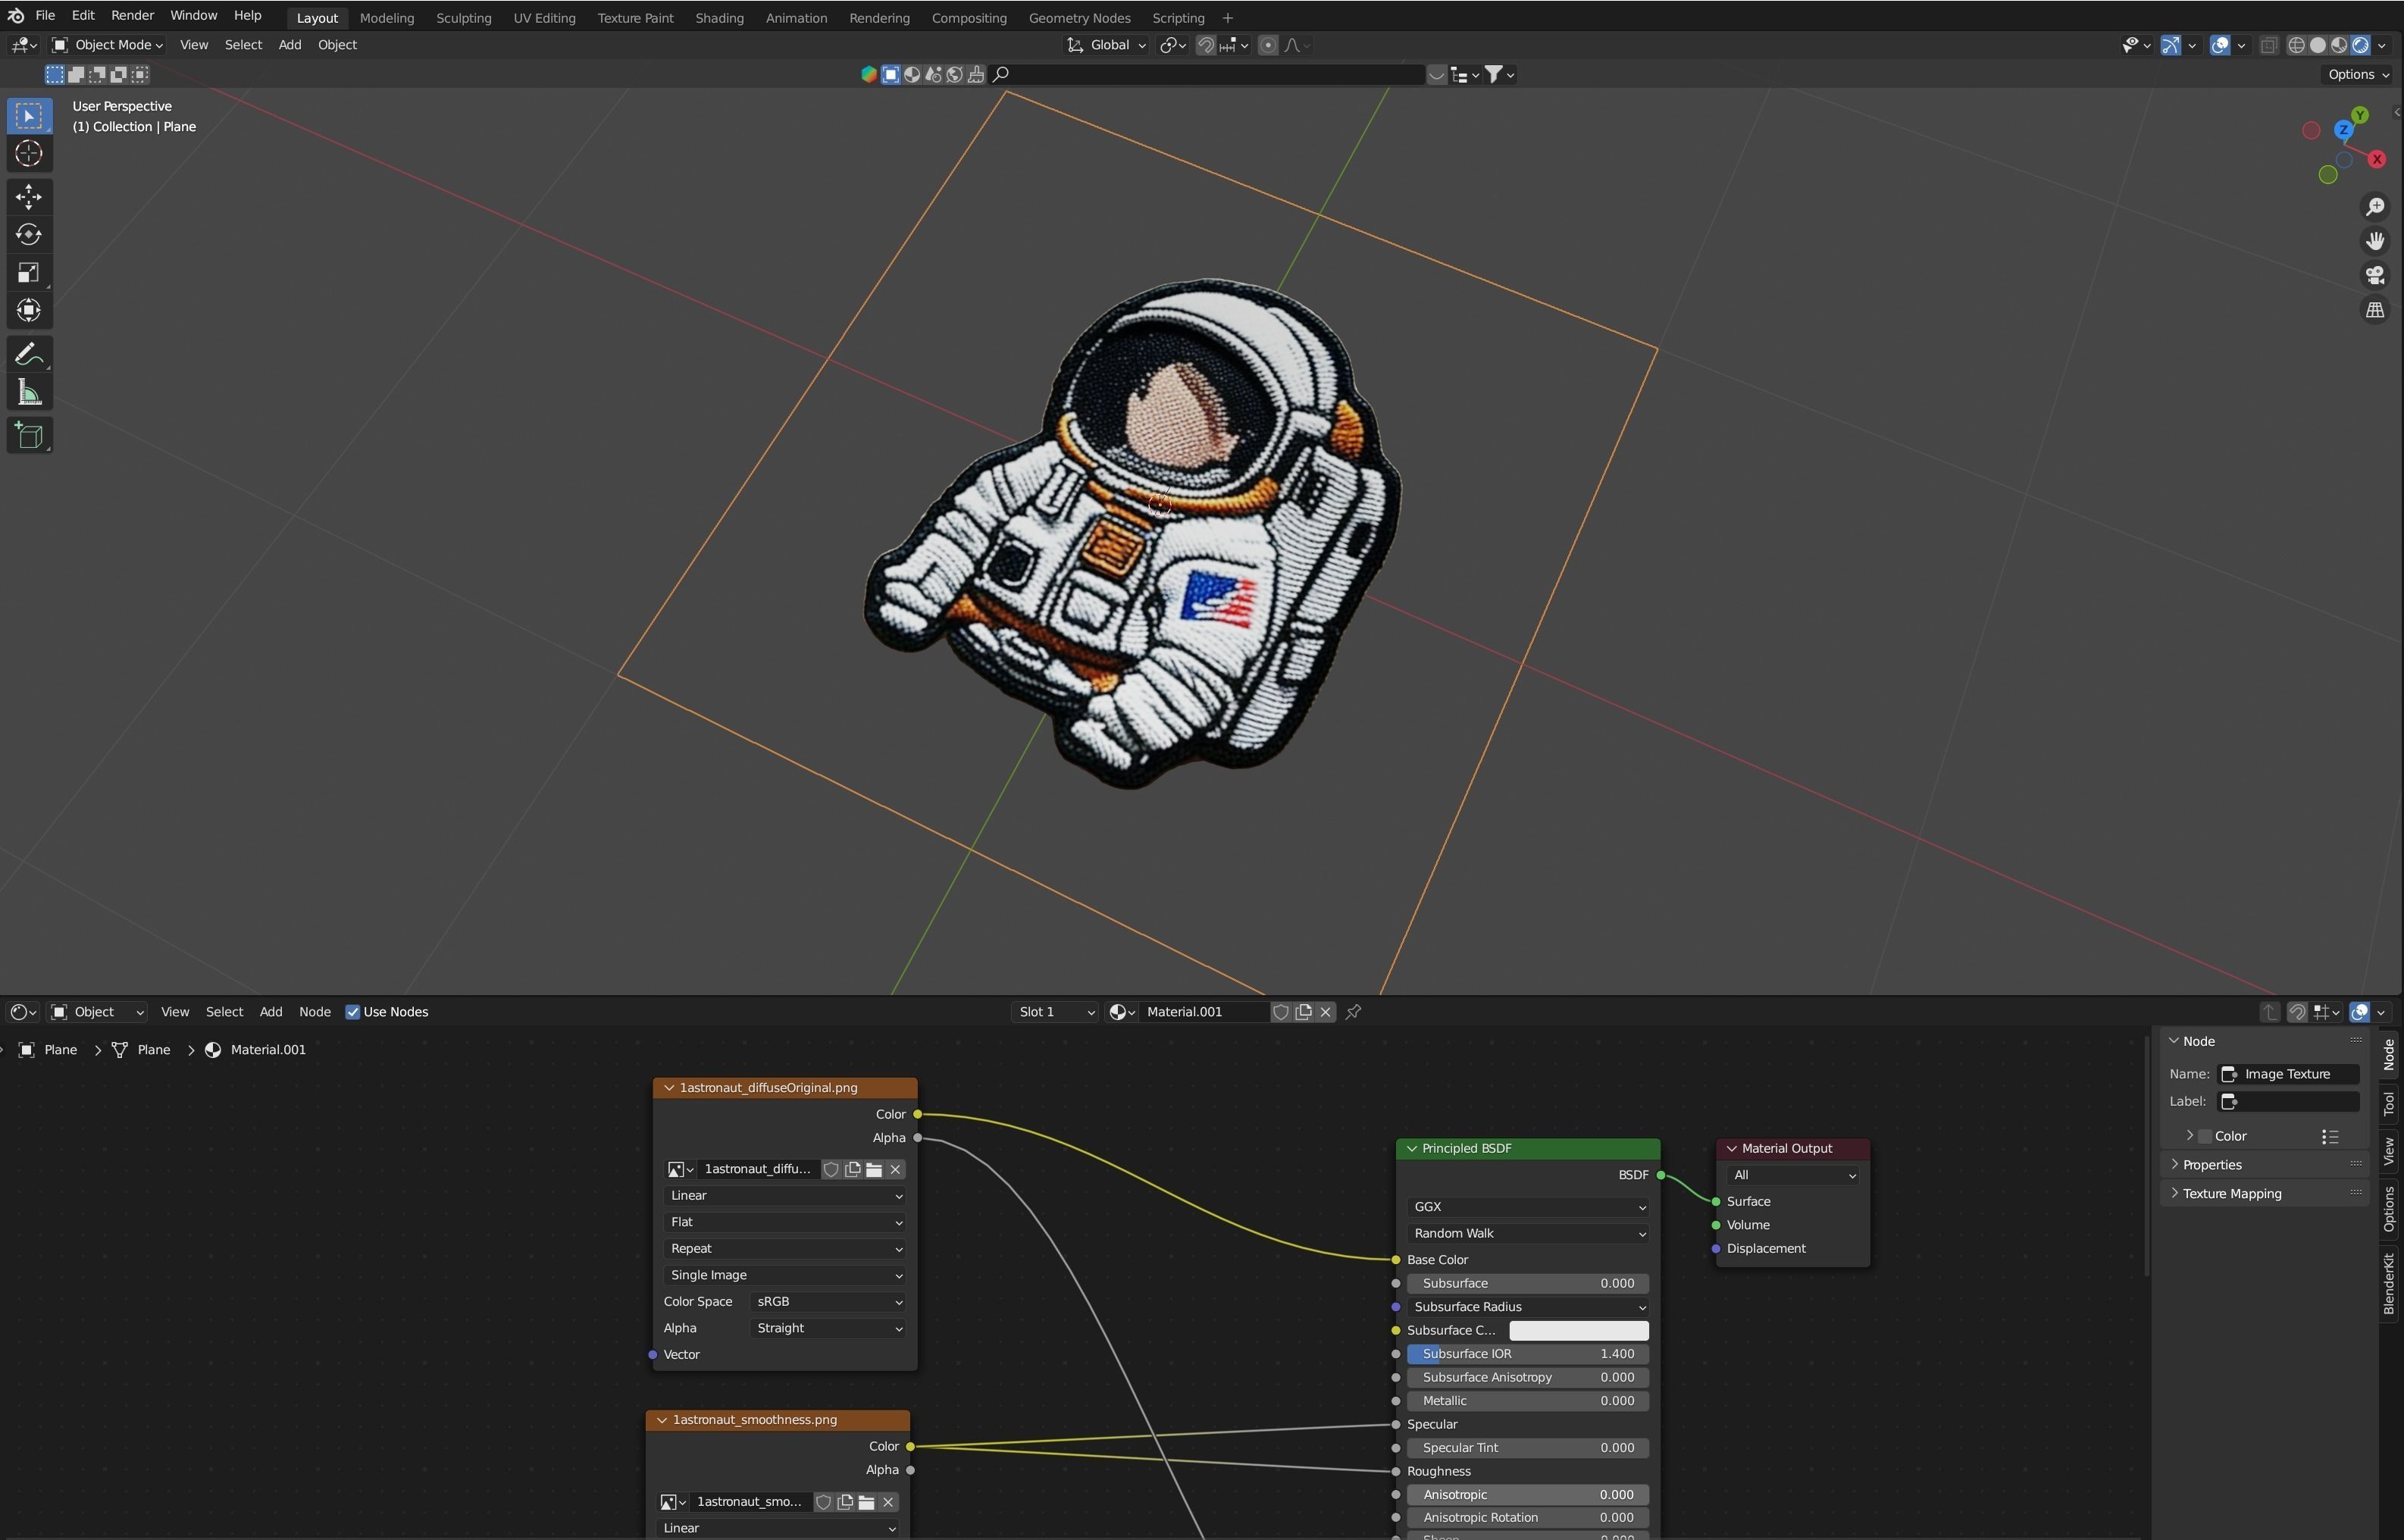Select the Move tool
This screenshot has height=1540, width=2404.
pyautogui.click(x=28, y=196)
